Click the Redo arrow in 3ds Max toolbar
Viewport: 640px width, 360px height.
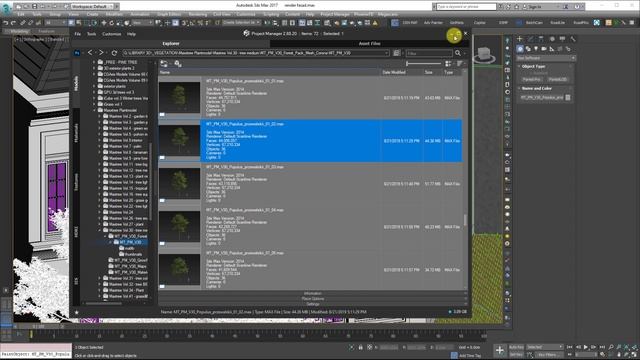coord(13,23)
